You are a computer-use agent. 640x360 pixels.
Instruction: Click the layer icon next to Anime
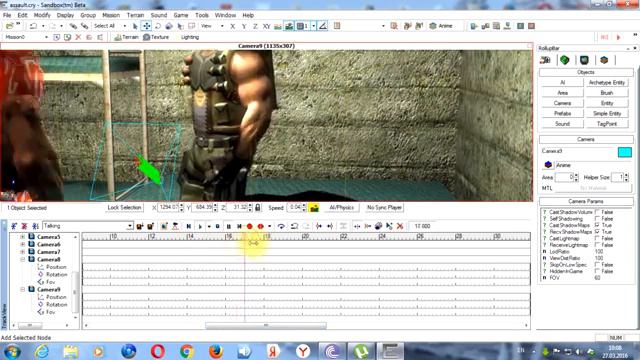click(x=548, y=165)
